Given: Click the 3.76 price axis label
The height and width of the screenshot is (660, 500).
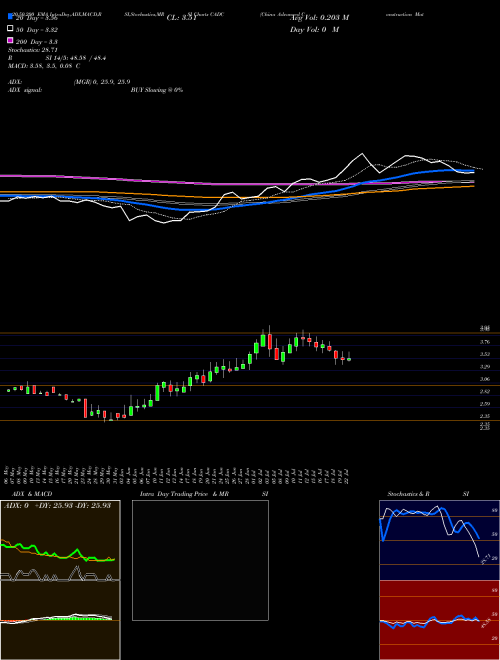Looking at the screenshot, I should coord(485,342).
